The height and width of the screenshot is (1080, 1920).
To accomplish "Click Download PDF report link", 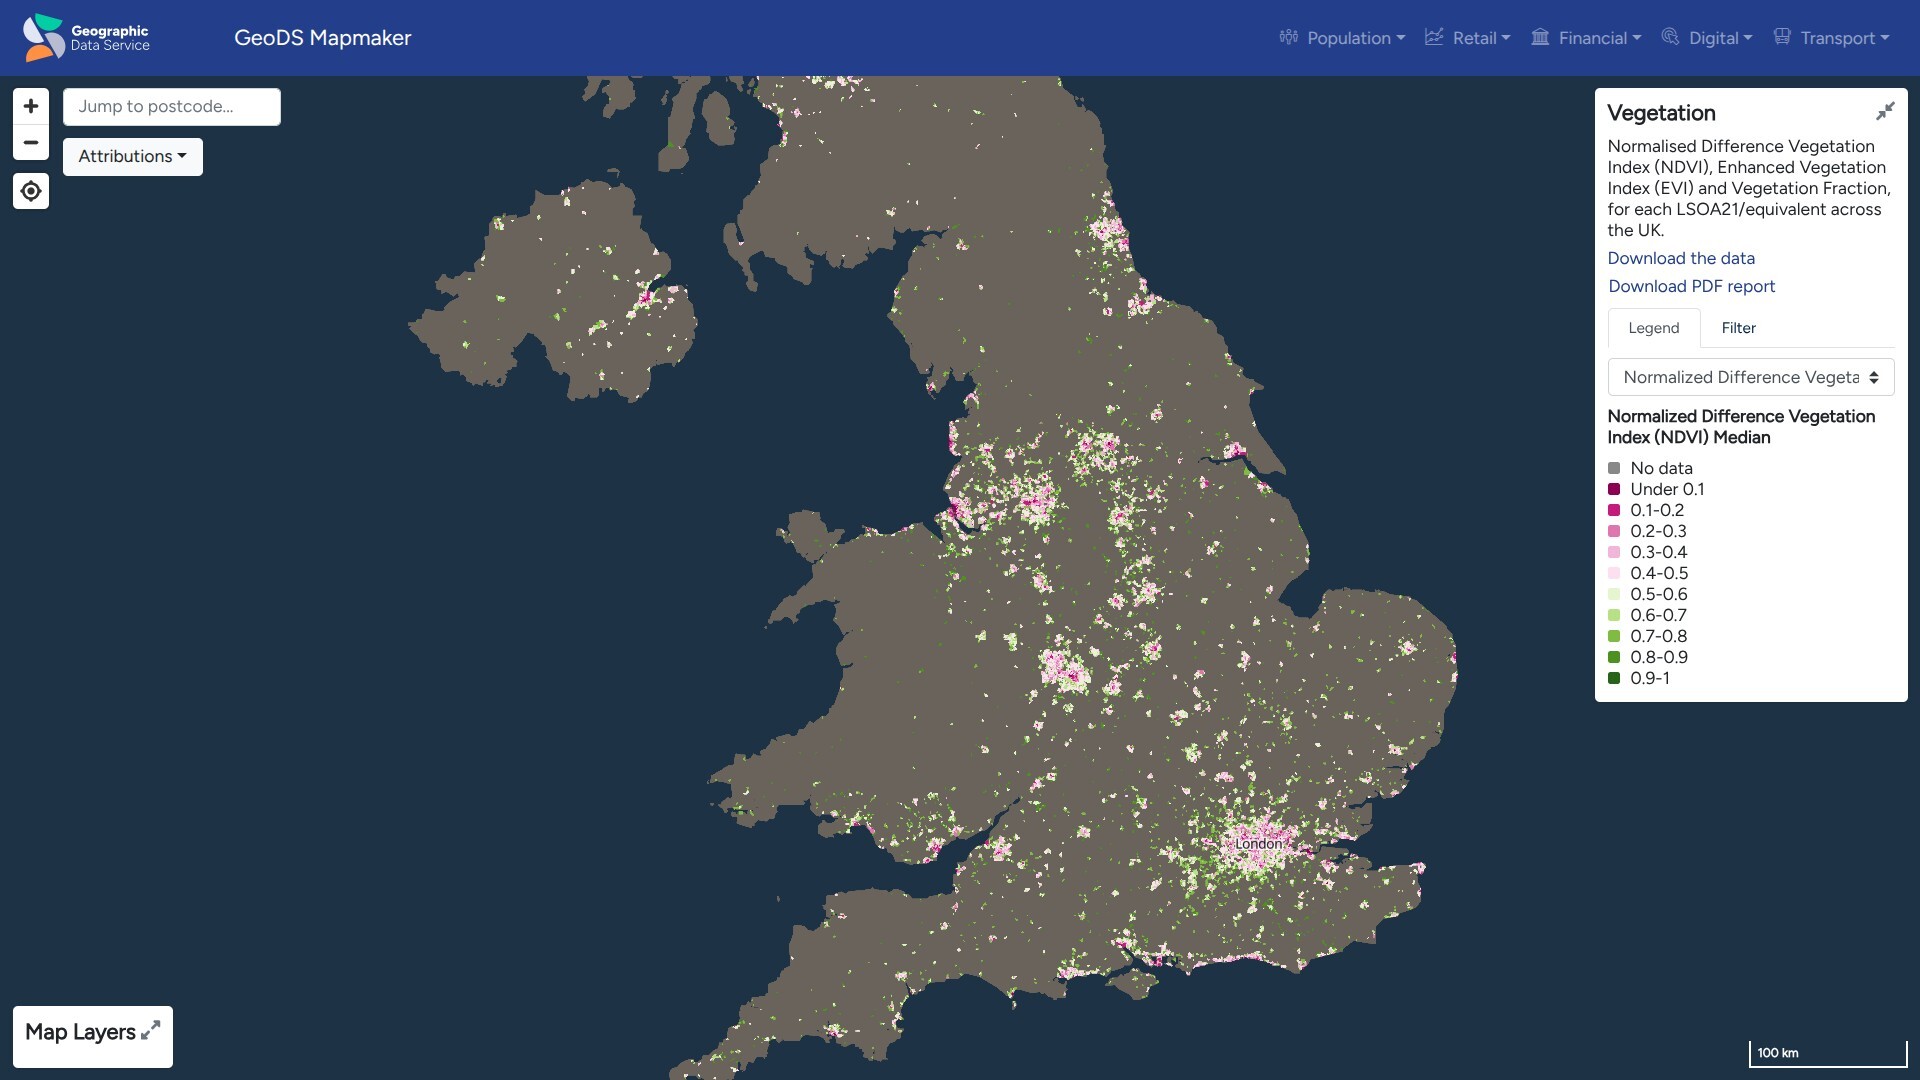I will (x=1691, y=286).
